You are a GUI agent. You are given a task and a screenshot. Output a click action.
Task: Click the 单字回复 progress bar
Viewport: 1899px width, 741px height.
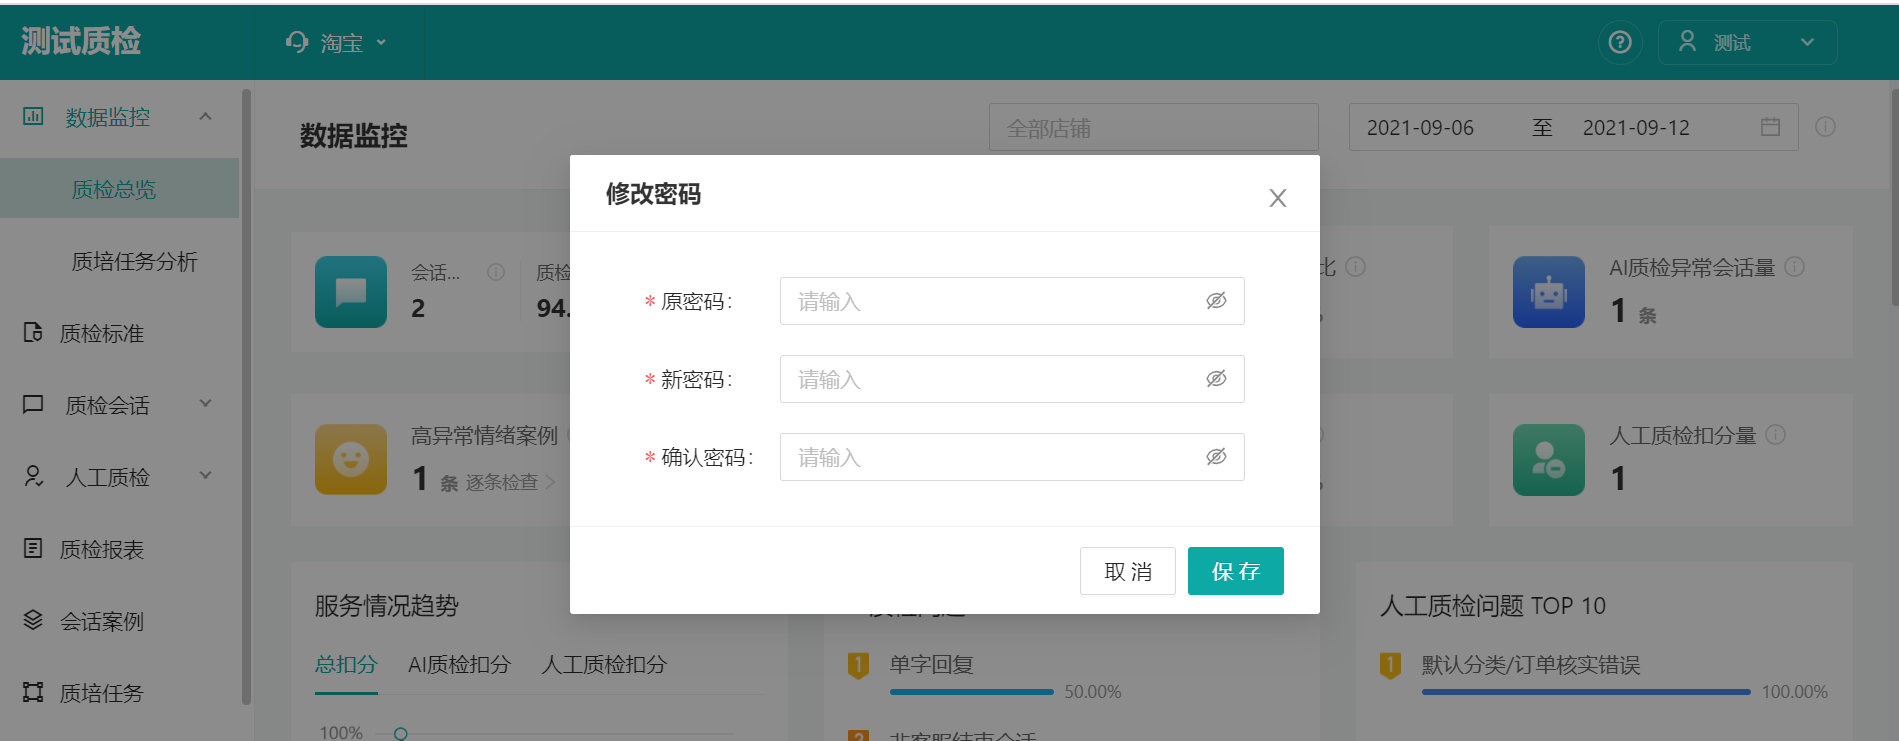(x=972, y=692)
